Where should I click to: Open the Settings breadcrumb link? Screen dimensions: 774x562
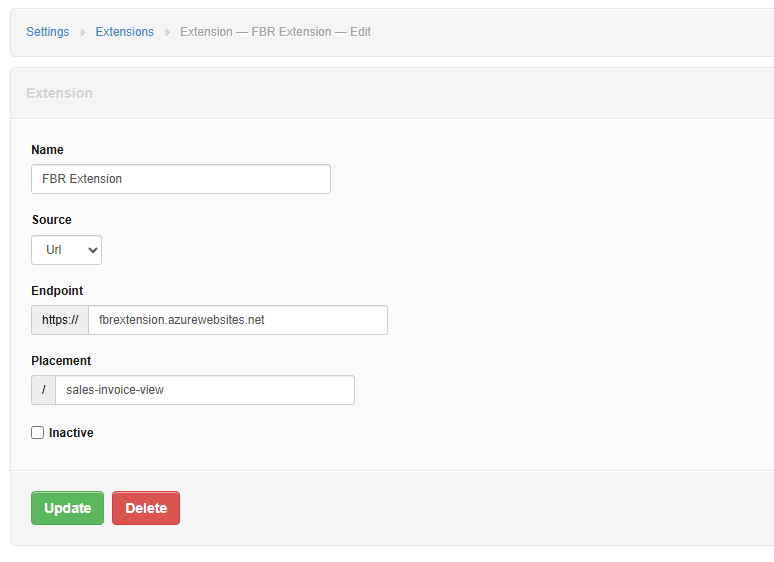click(47, 32)
